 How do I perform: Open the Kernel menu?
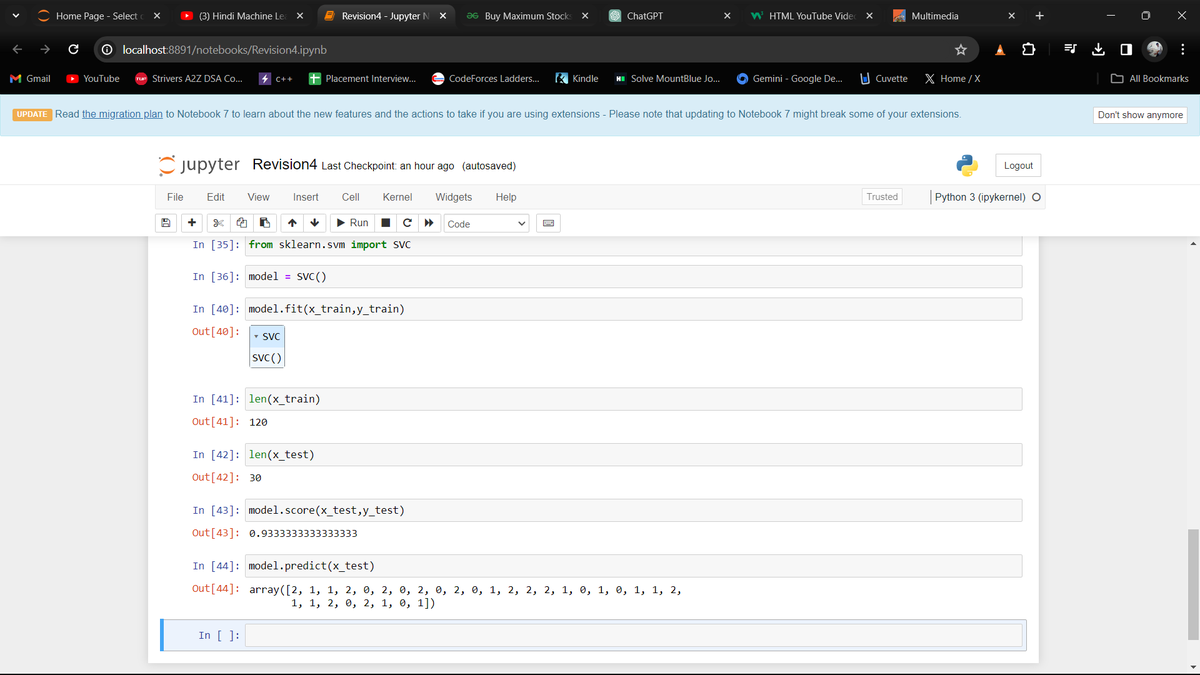click(397, 197)
